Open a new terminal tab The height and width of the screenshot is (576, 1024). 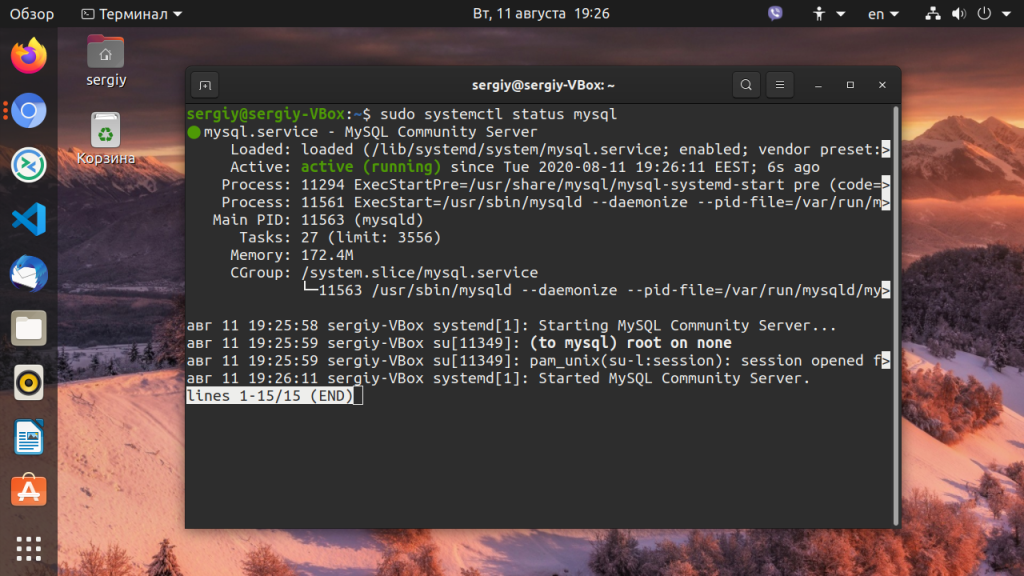204,86
